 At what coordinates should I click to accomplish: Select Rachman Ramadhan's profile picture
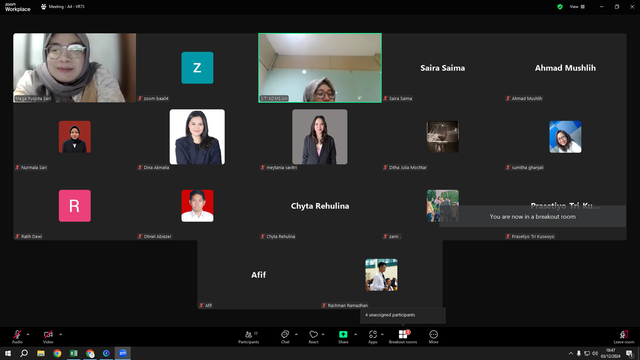pos(381,275)
